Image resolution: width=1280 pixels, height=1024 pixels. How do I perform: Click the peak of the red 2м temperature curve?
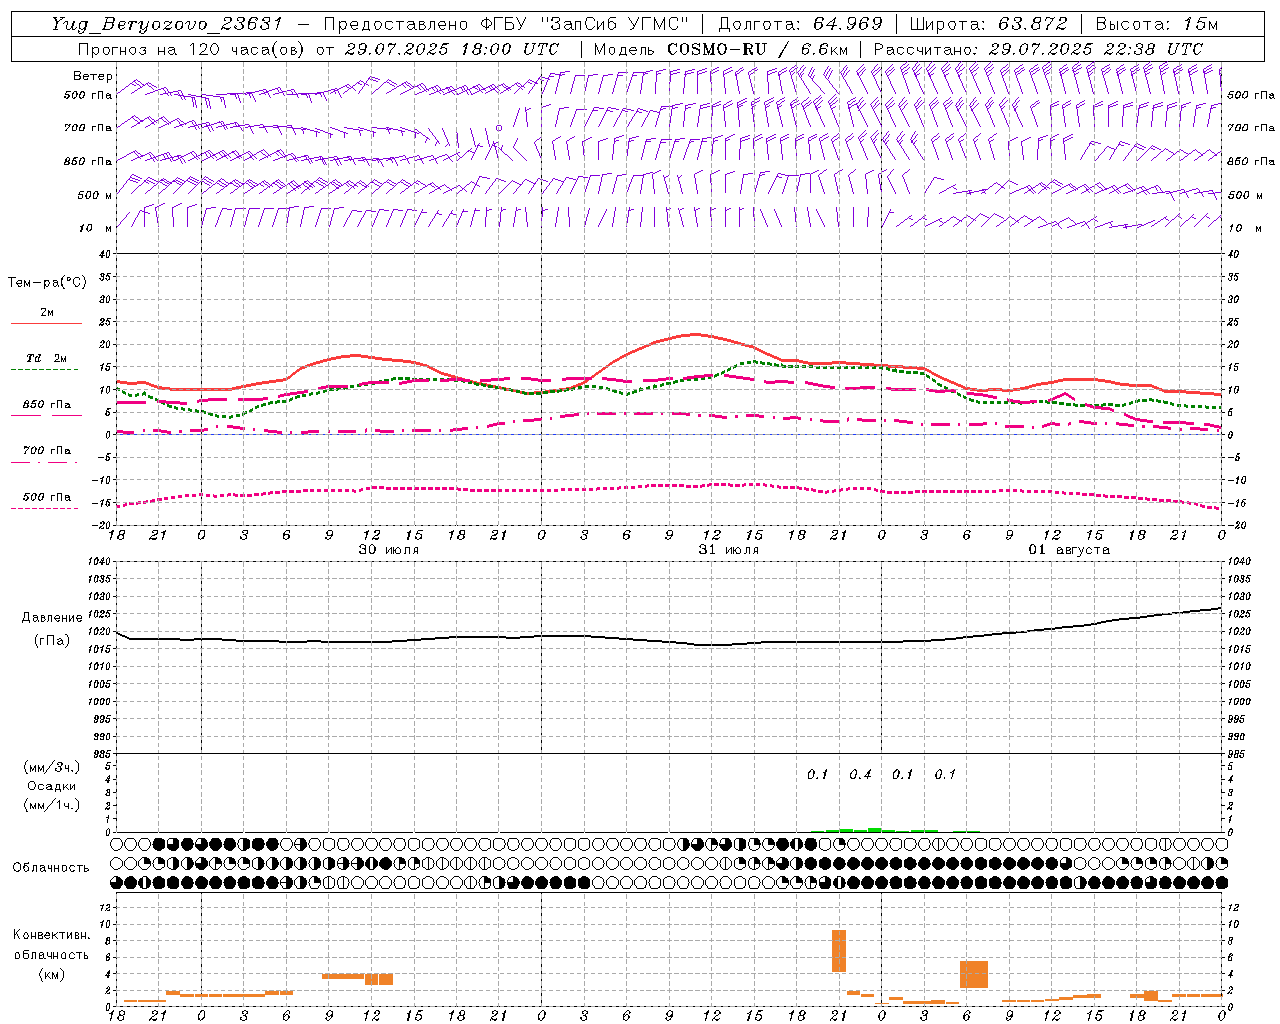(x=695, y=334)
